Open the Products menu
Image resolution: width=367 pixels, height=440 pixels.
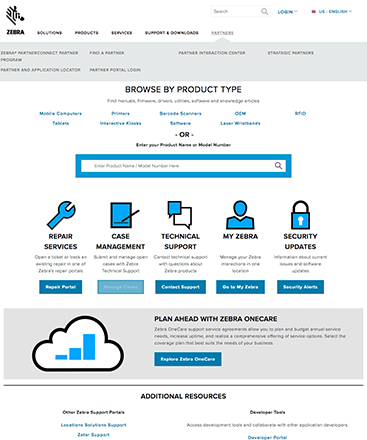coord(86,33)
